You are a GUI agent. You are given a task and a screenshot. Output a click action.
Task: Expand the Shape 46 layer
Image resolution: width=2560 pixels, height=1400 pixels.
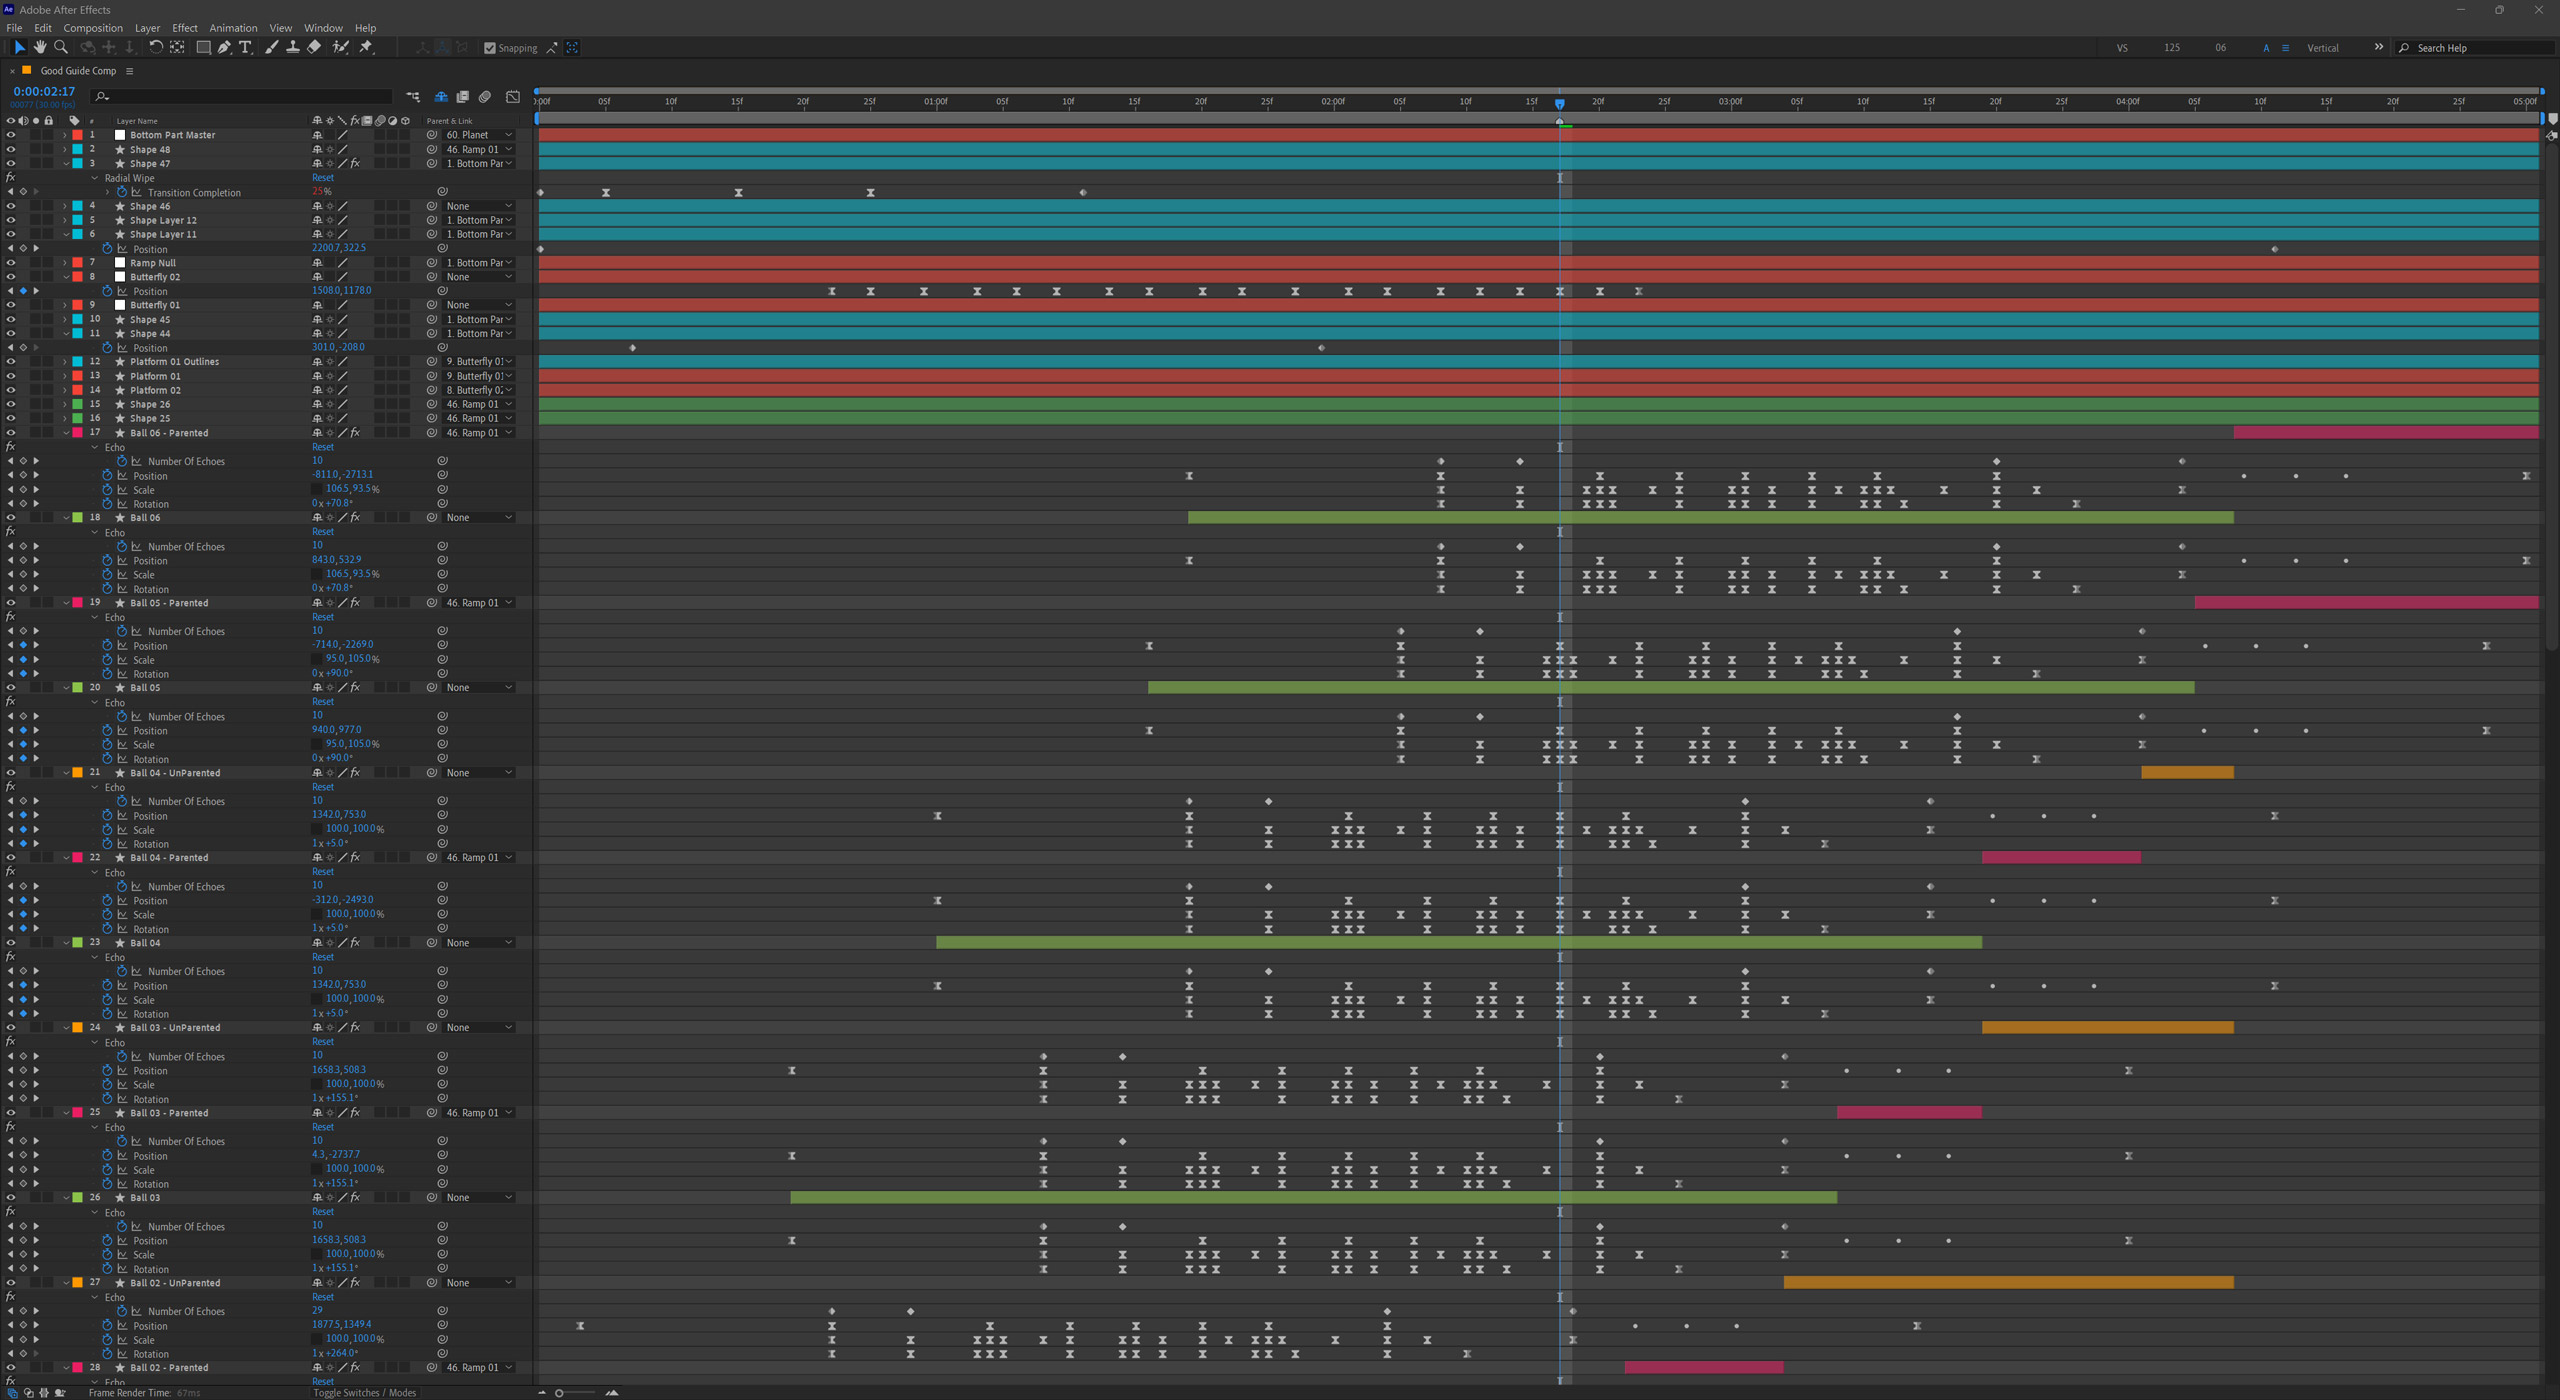[66, 206]
